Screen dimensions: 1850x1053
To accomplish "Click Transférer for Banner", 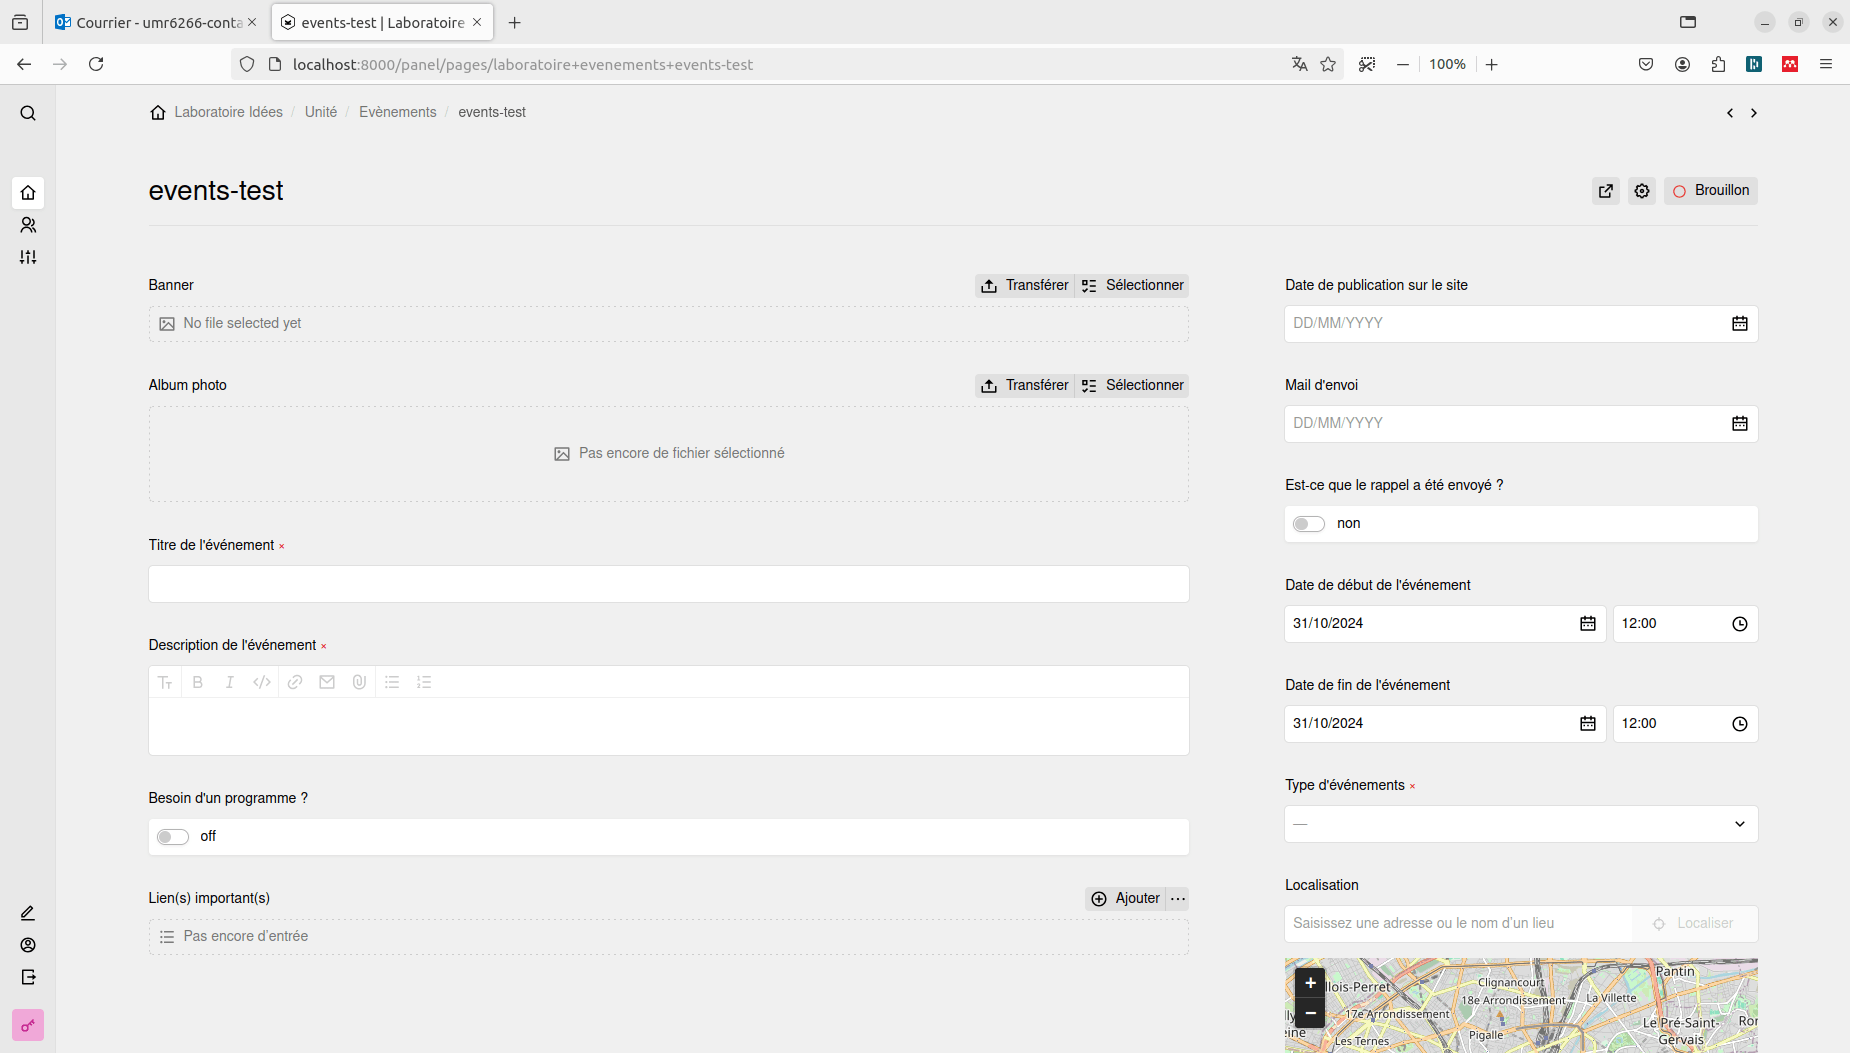I will (x=1025, y=286).
